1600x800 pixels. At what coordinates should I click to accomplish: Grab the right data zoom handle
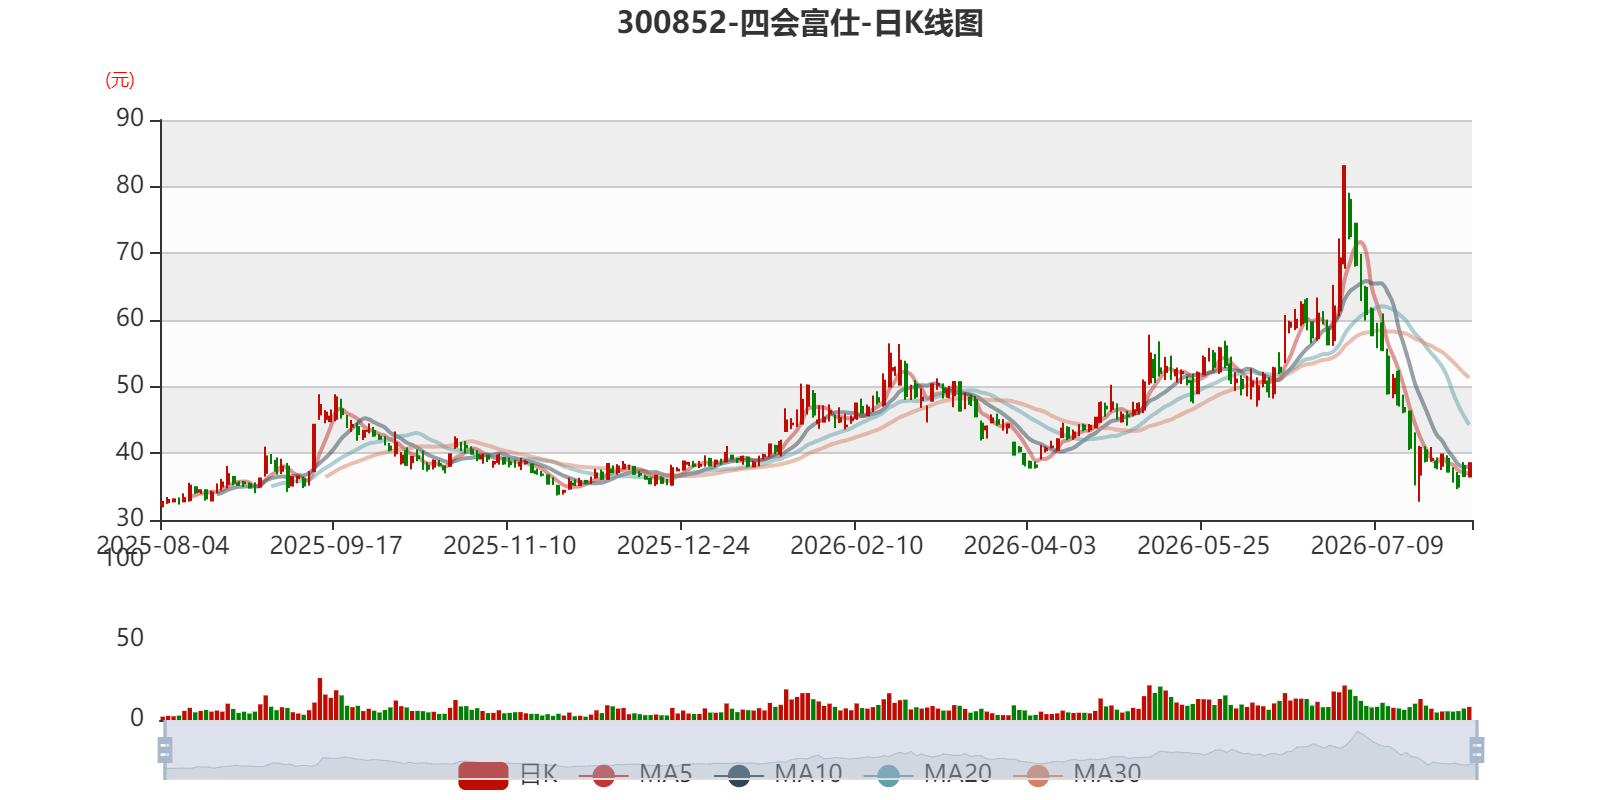[x=1476, y=750]
